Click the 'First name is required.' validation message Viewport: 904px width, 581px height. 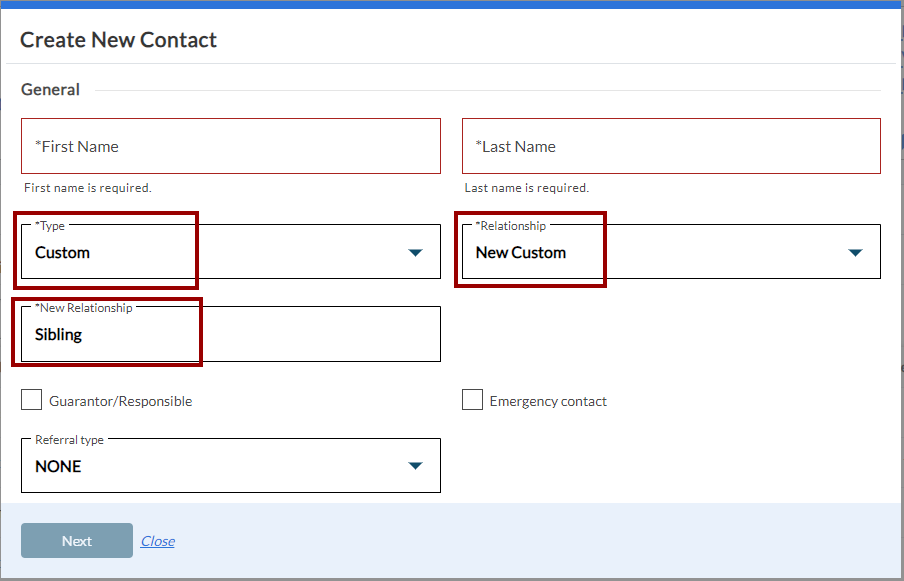pyautogui.click(x=88, y=188)
